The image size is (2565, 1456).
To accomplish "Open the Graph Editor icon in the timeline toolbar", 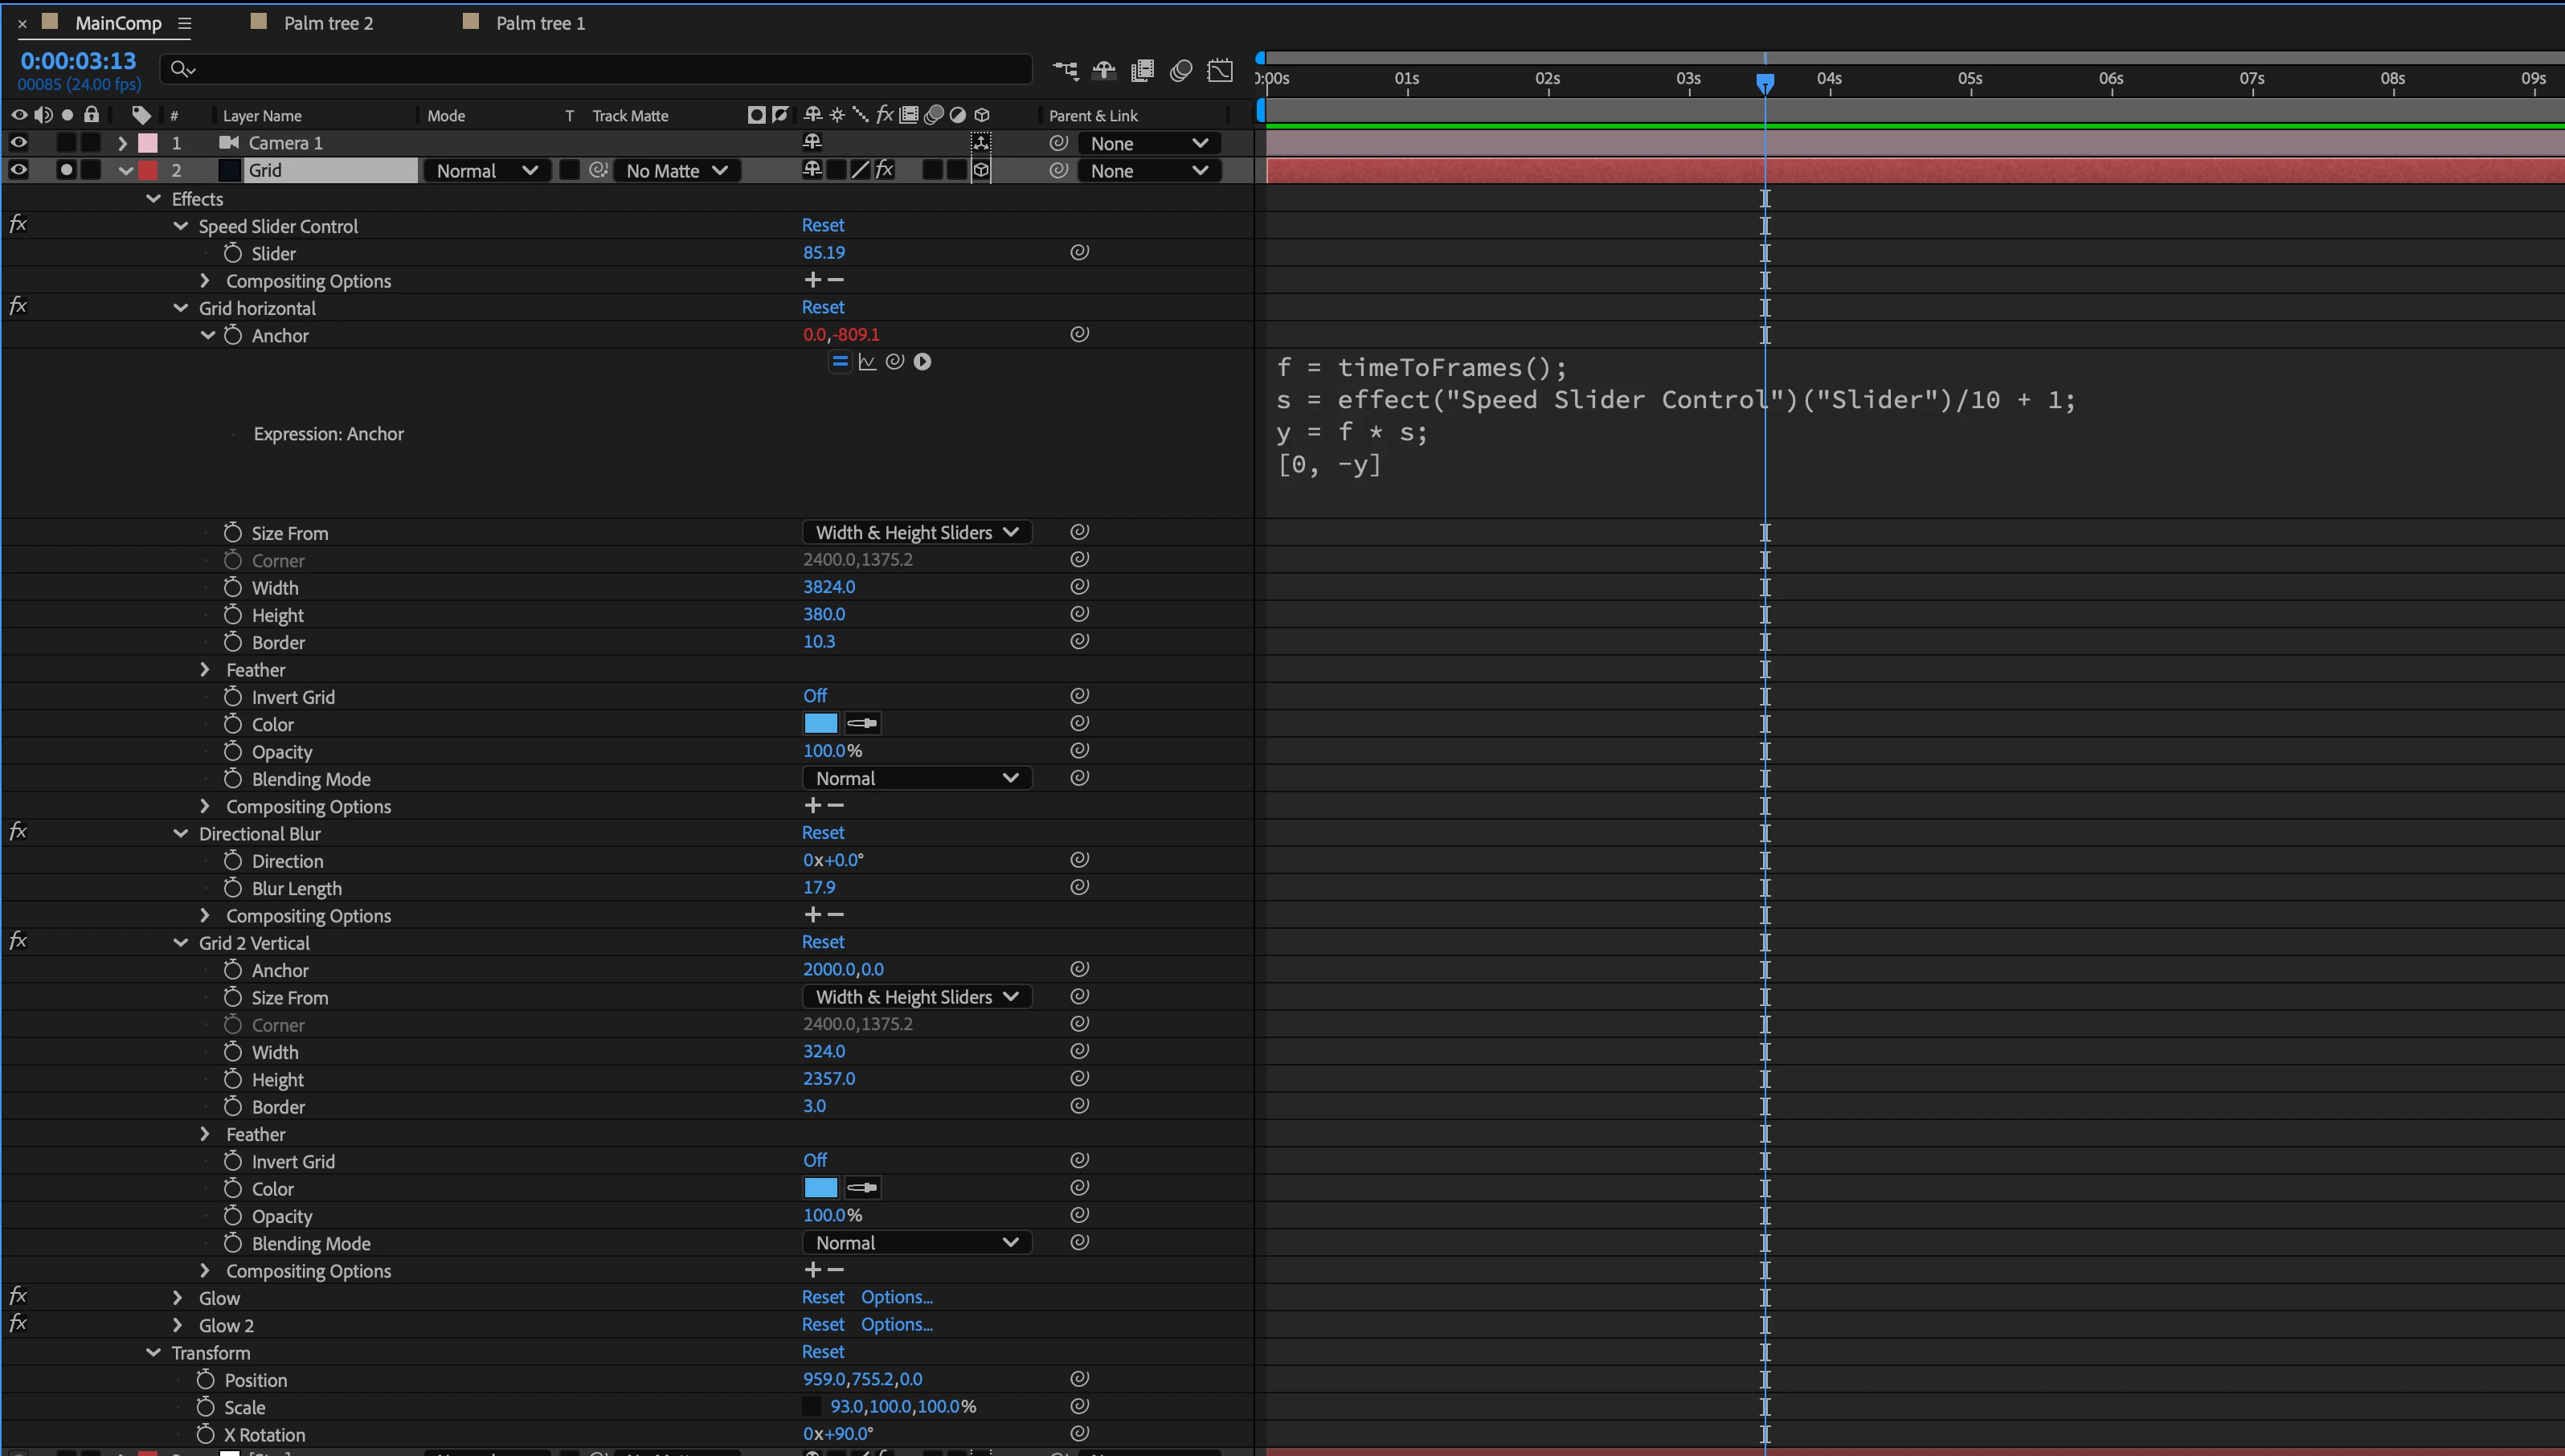I will coord(1220,70).
